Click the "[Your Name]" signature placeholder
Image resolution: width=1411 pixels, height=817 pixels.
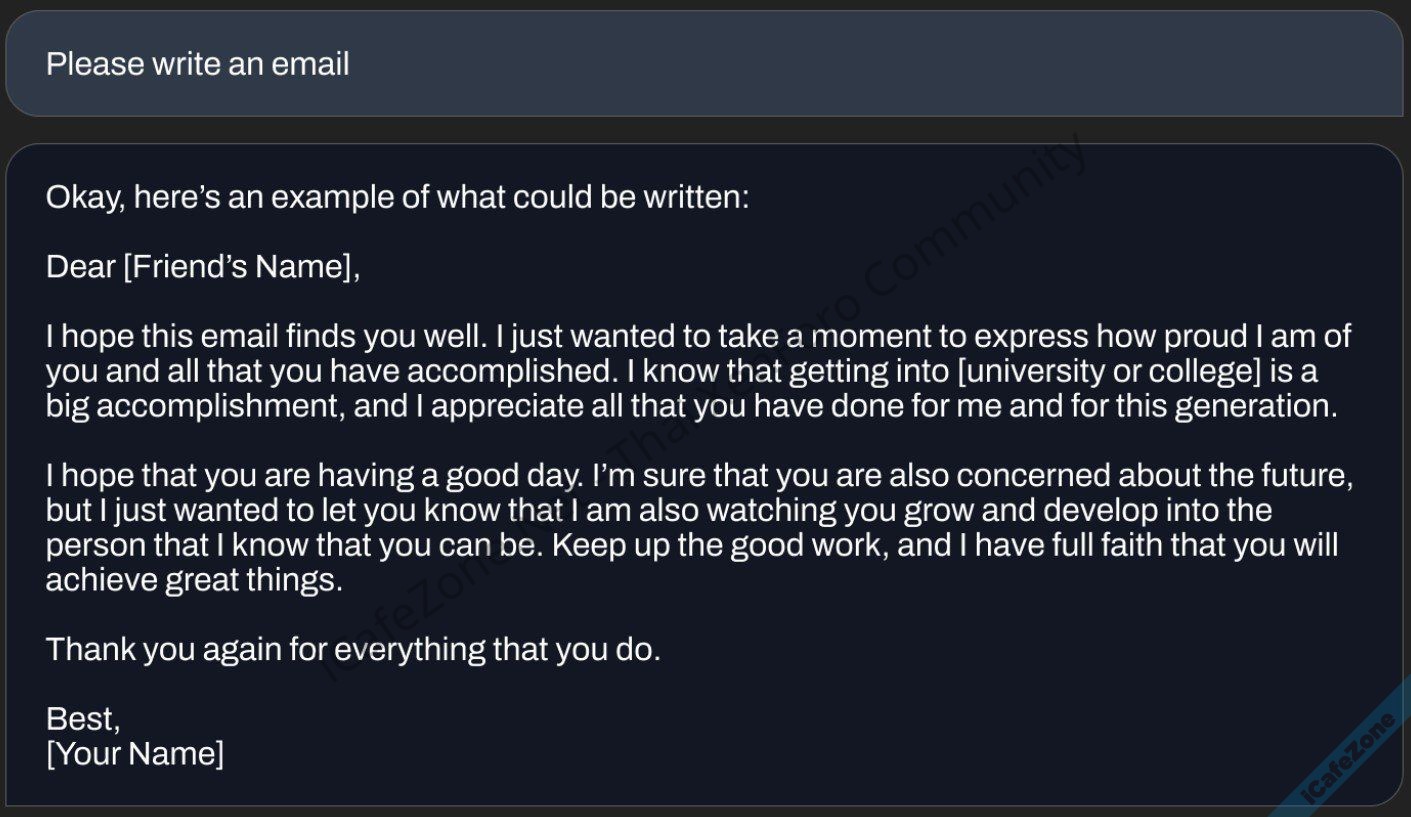pyautogui.click(x=135, y=753)
